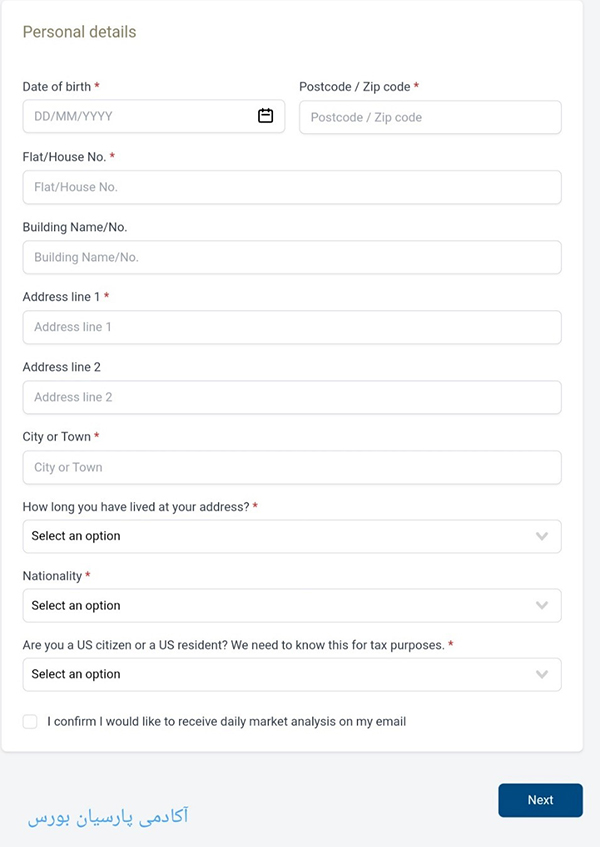Click chevron arrow of US citizen selector
The height and width of the screenshot is (847, 600).
point(542,674)
